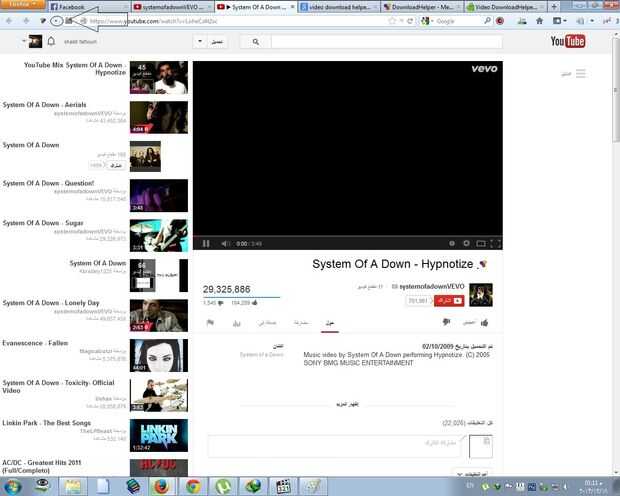Screen dimensions: 620x496
Task: Go forward with the browser forward arrow
Action: pos(26,21)
